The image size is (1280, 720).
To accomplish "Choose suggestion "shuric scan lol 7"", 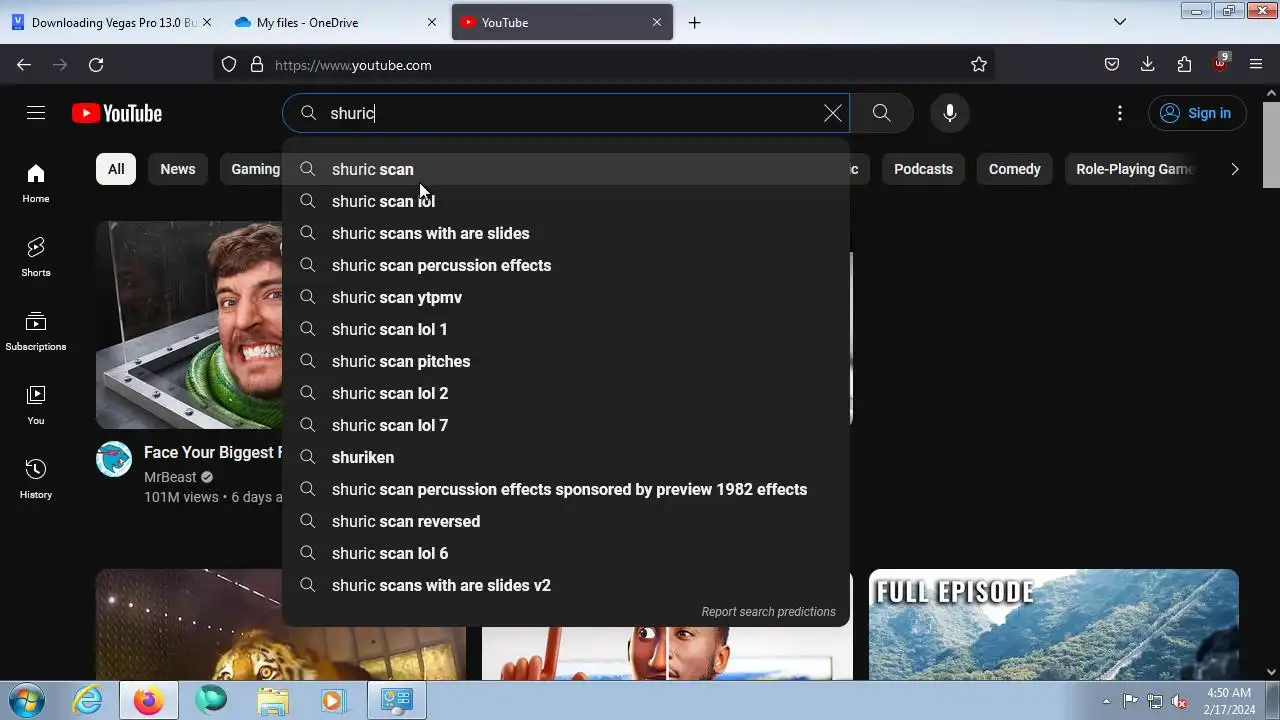I will pyautogui.click(x=566, y=425).
